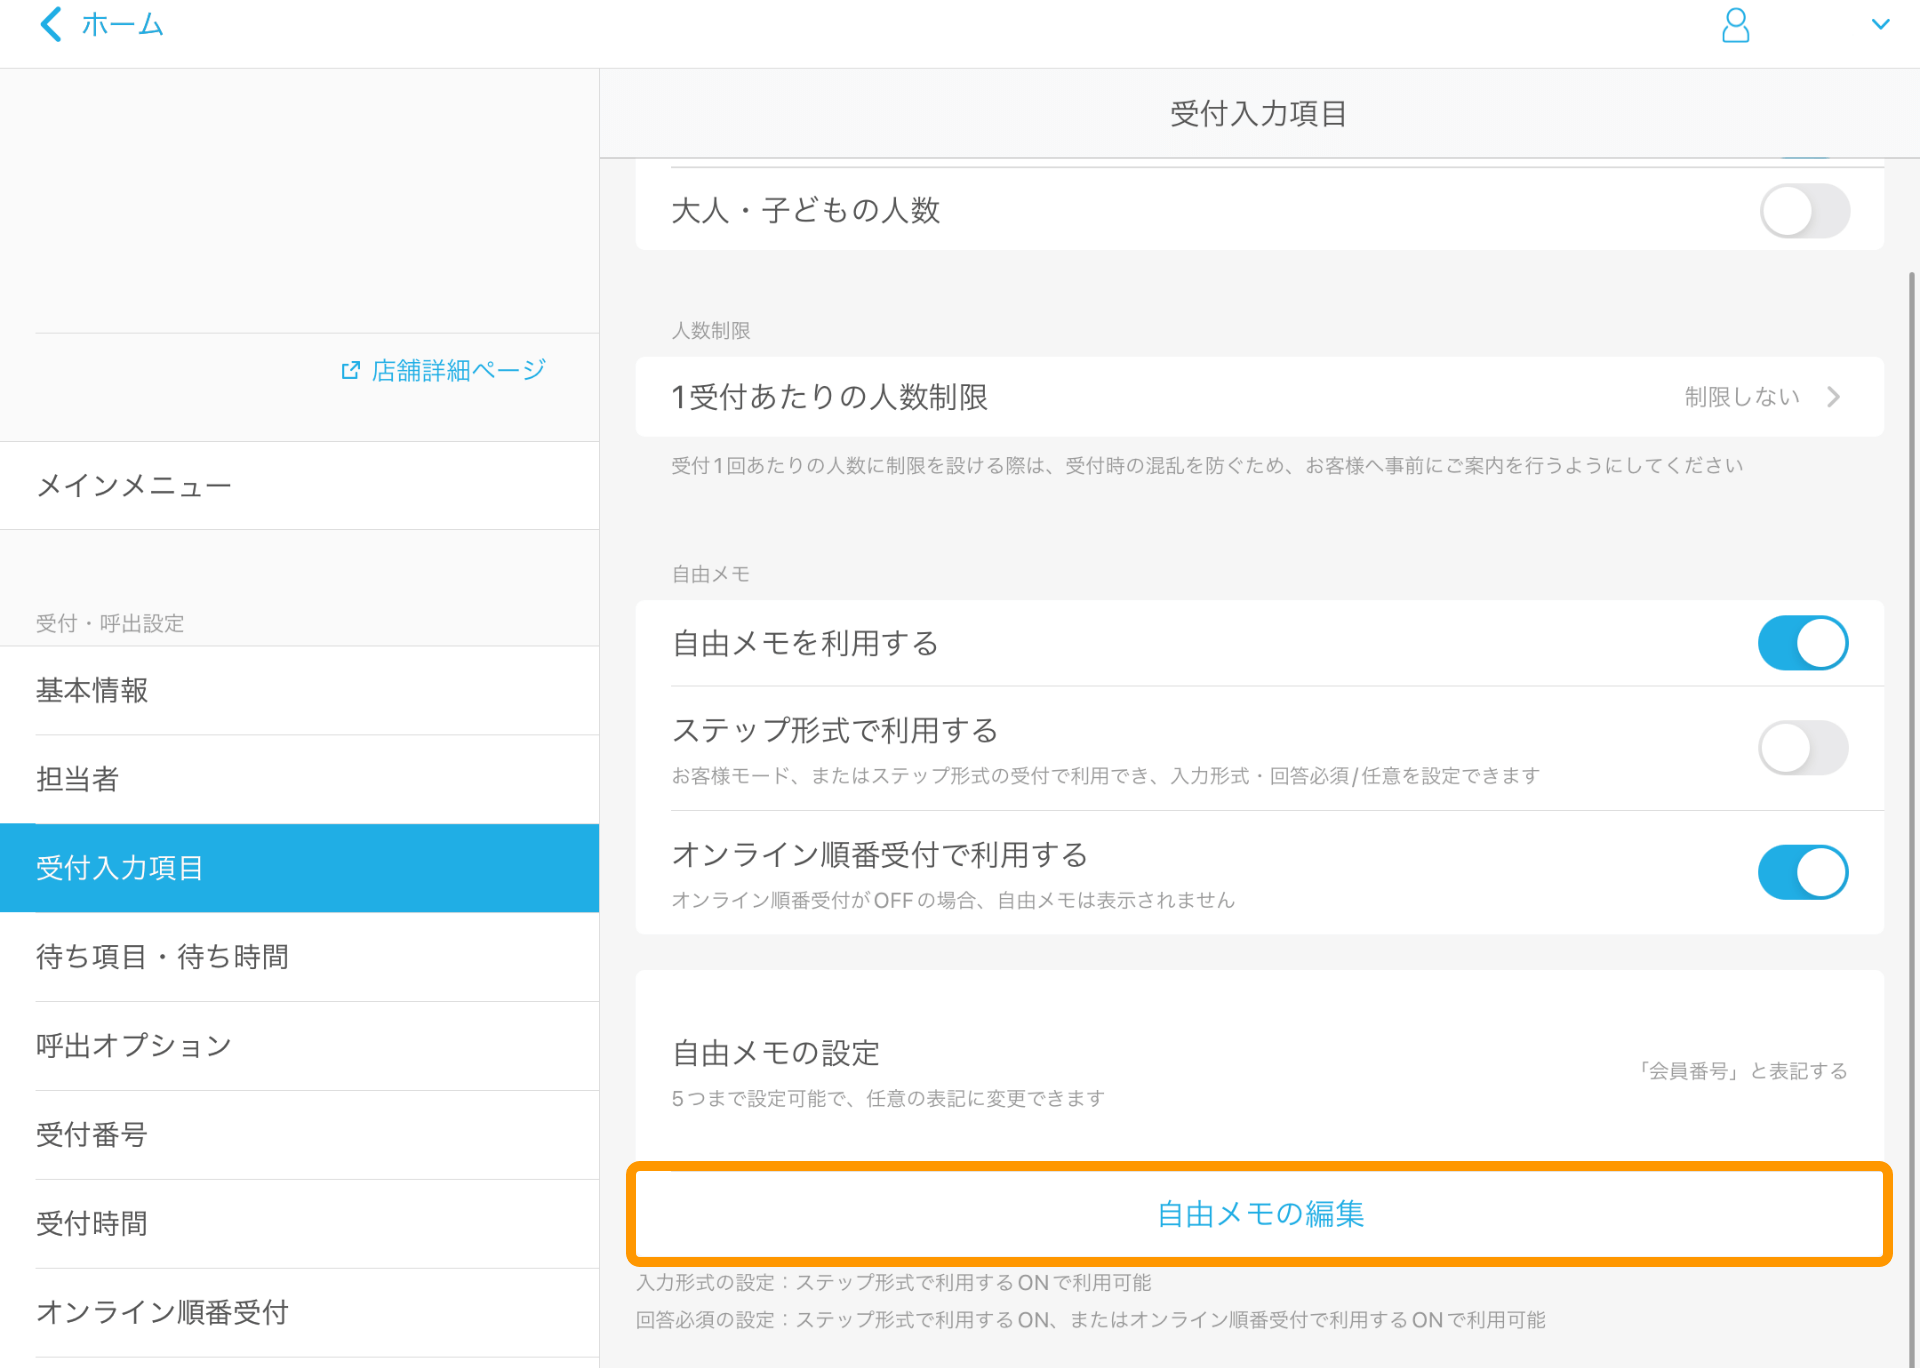Click the 制限しない value

[1742, 397]
